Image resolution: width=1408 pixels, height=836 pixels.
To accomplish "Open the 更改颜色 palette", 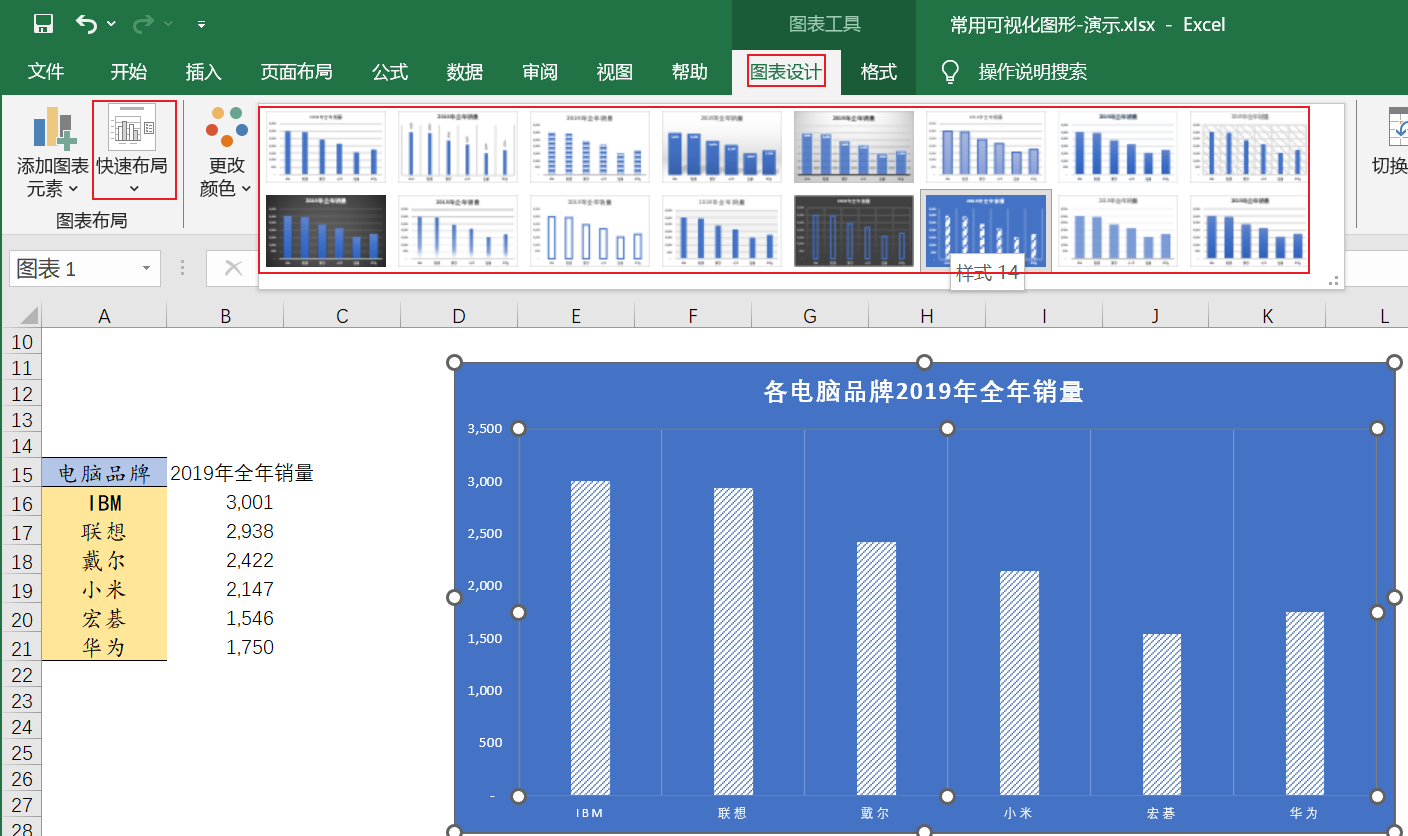I will [226, 152].
